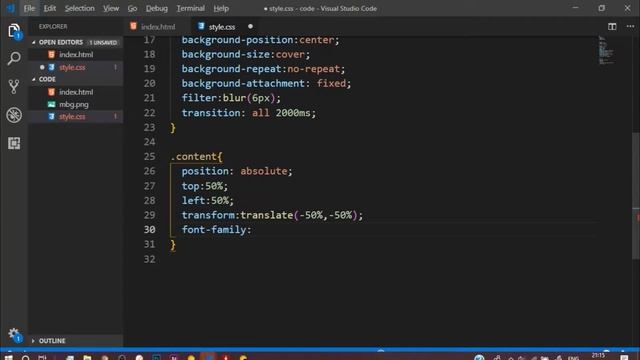Click the closing brace on line 31
Screen dimensions: 640x360
173,245
